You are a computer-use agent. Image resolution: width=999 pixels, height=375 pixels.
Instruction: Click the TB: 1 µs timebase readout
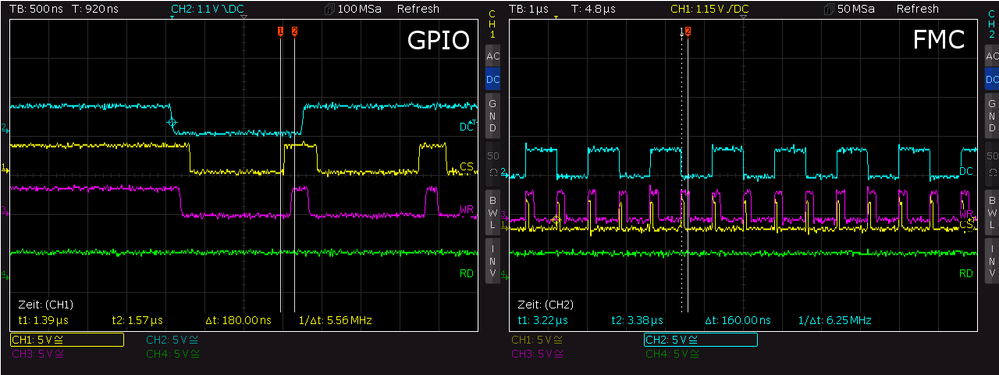click(527, 9)
